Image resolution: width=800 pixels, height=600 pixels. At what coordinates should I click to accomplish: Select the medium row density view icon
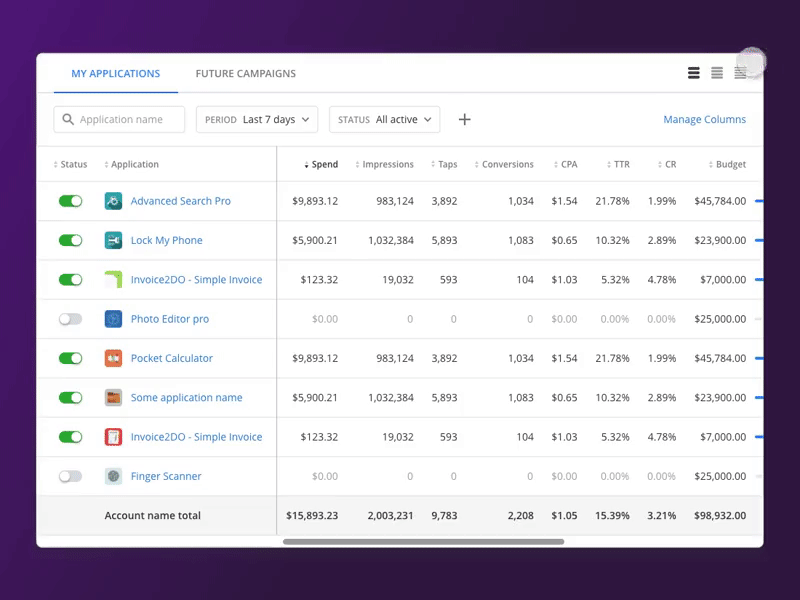pos(717,73)
